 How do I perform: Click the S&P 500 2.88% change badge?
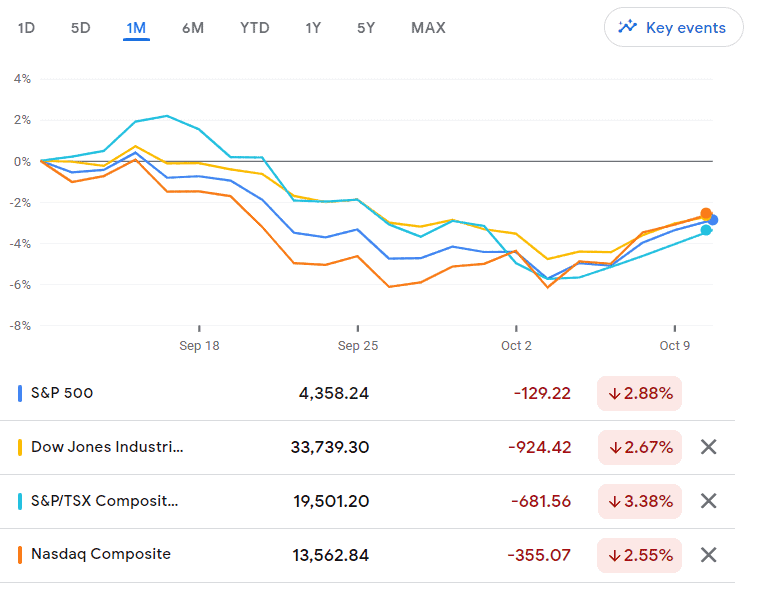pos(639,393)
